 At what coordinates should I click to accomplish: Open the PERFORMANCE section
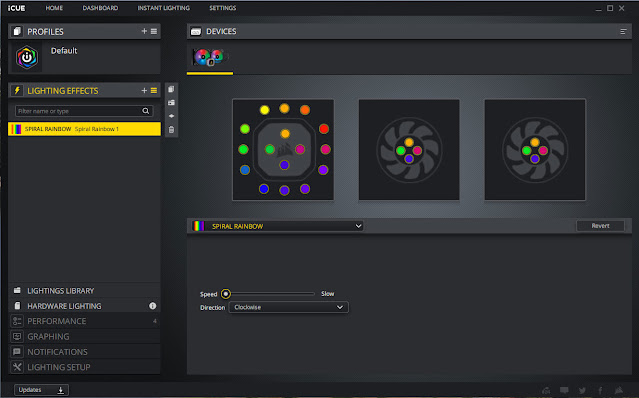[x=84, y=321]
